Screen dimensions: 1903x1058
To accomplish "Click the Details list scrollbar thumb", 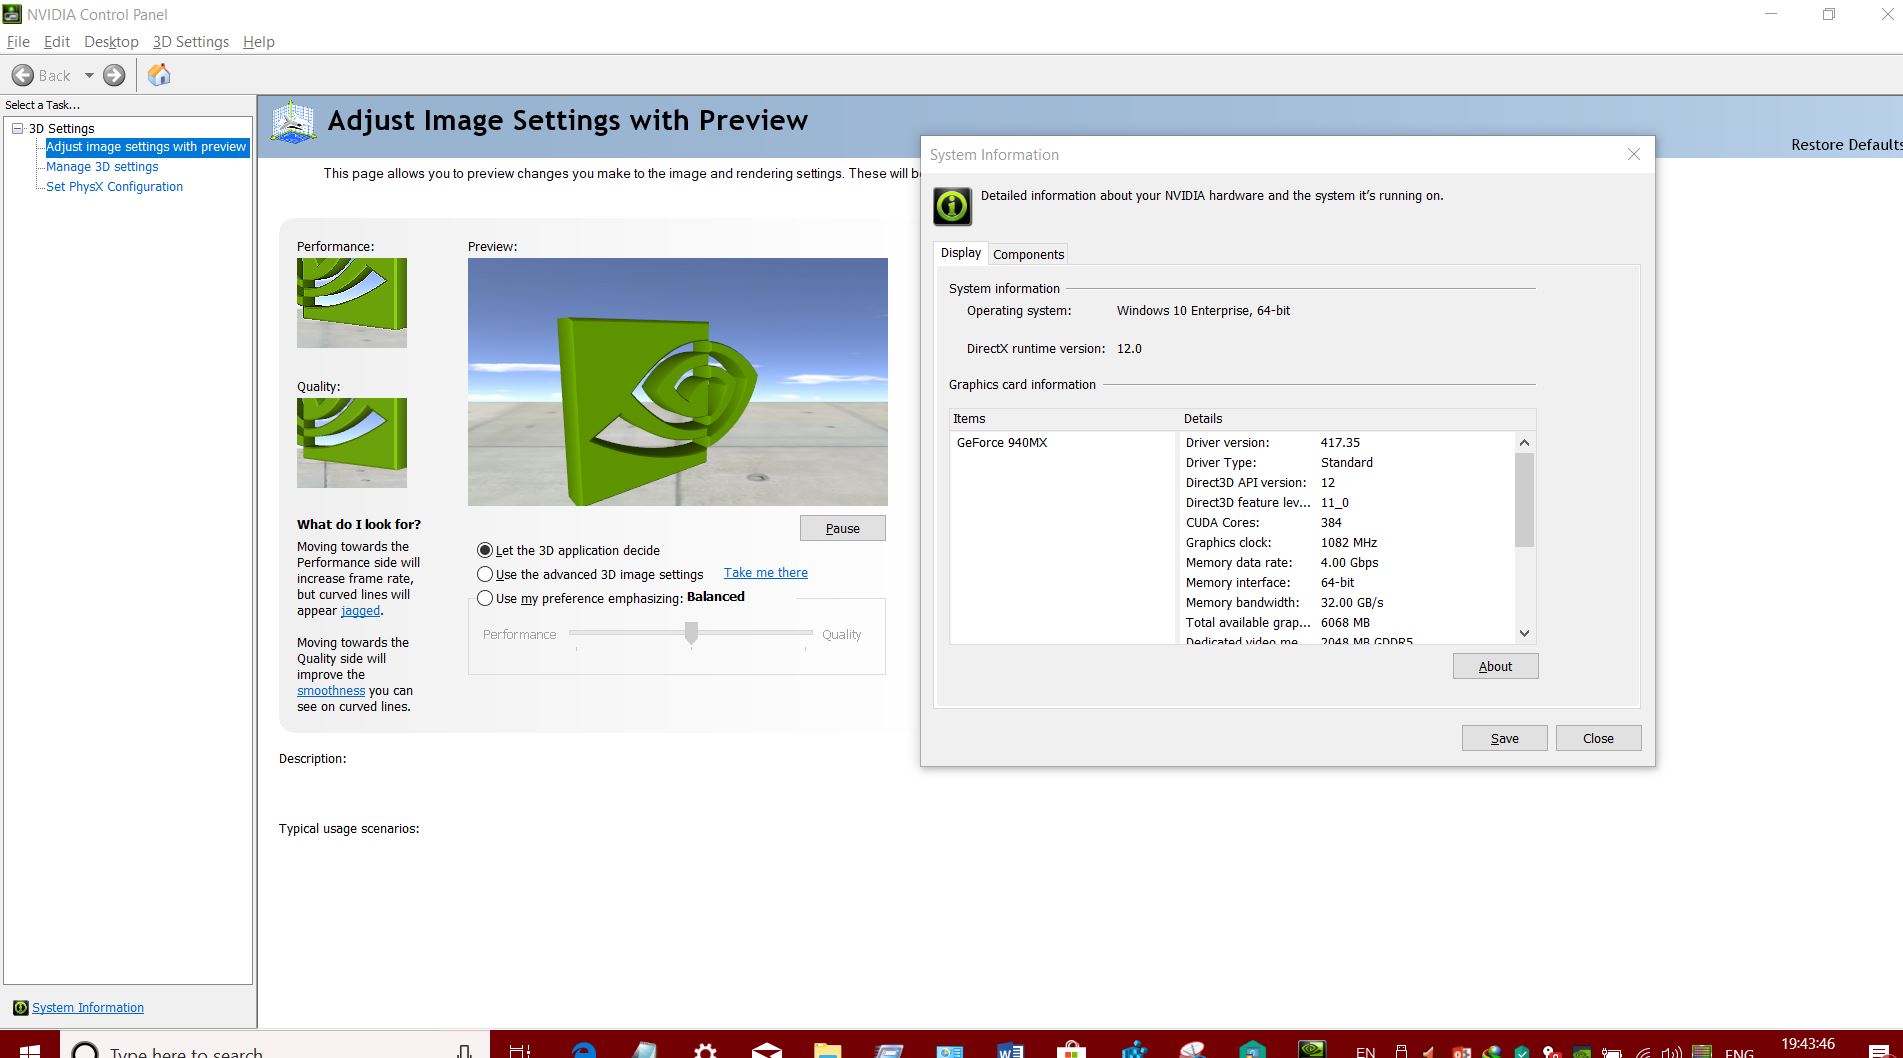I will [1524, 499].
